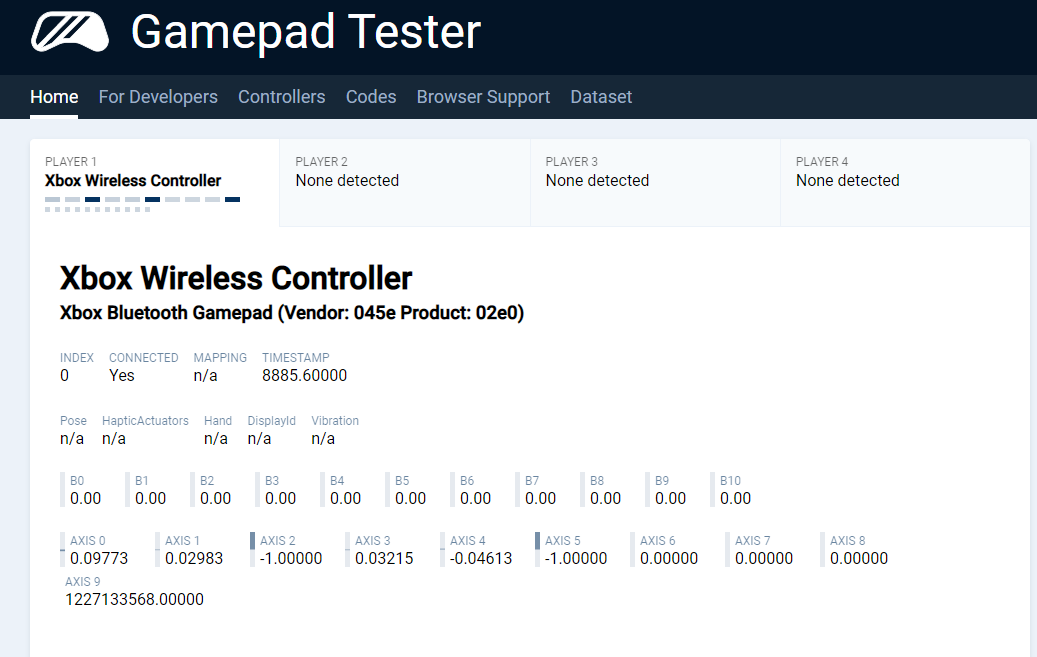Viewport: 1037px width, 657px height.
Task: Click the AXIS 3 value 0.03215
Action: click(x=384, y=558)
